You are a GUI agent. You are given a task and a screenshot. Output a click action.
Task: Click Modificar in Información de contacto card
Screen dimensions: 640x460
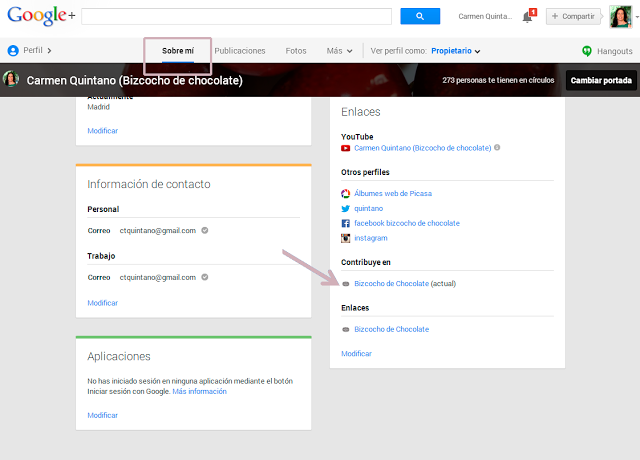[x=102, y=303]
